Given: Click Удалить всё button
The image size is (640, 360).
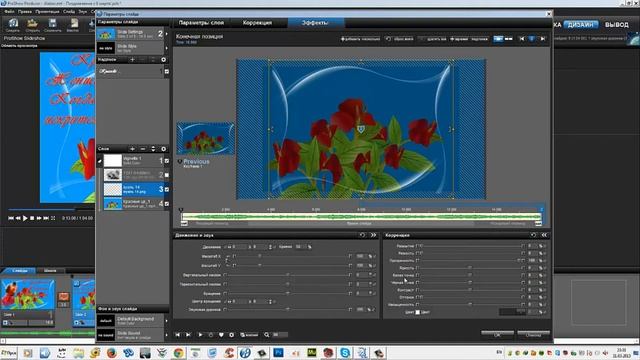Looking at the screenshot, I should pos(433,39).
